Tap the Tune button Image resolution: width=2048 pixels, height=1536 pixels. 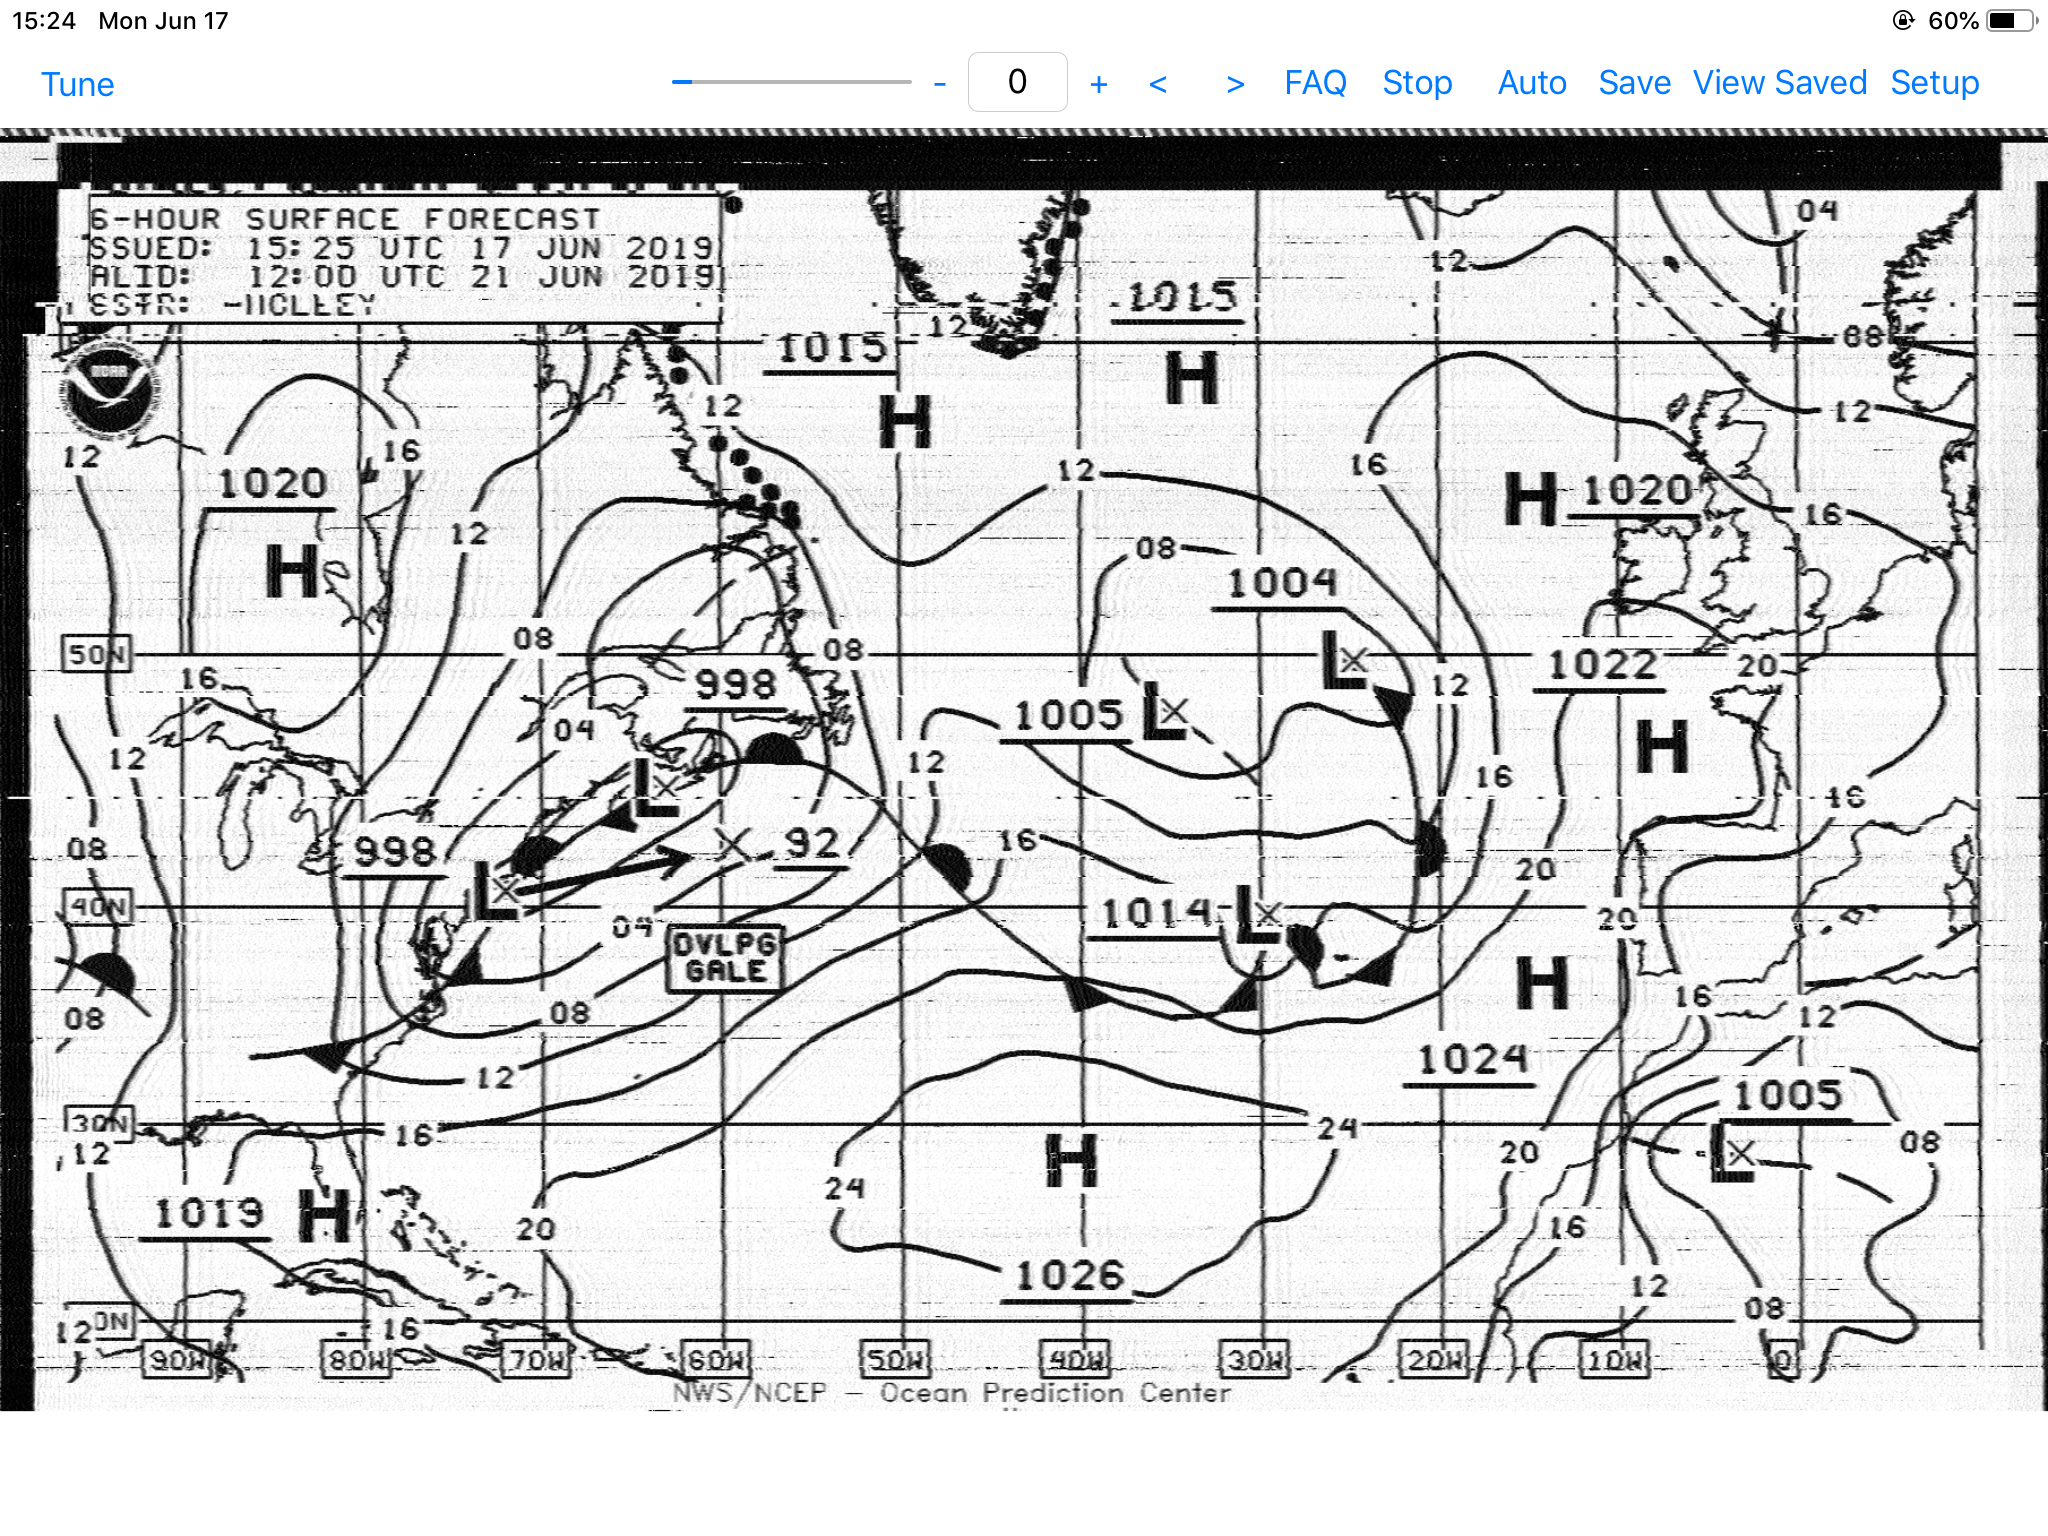point(77,84)
